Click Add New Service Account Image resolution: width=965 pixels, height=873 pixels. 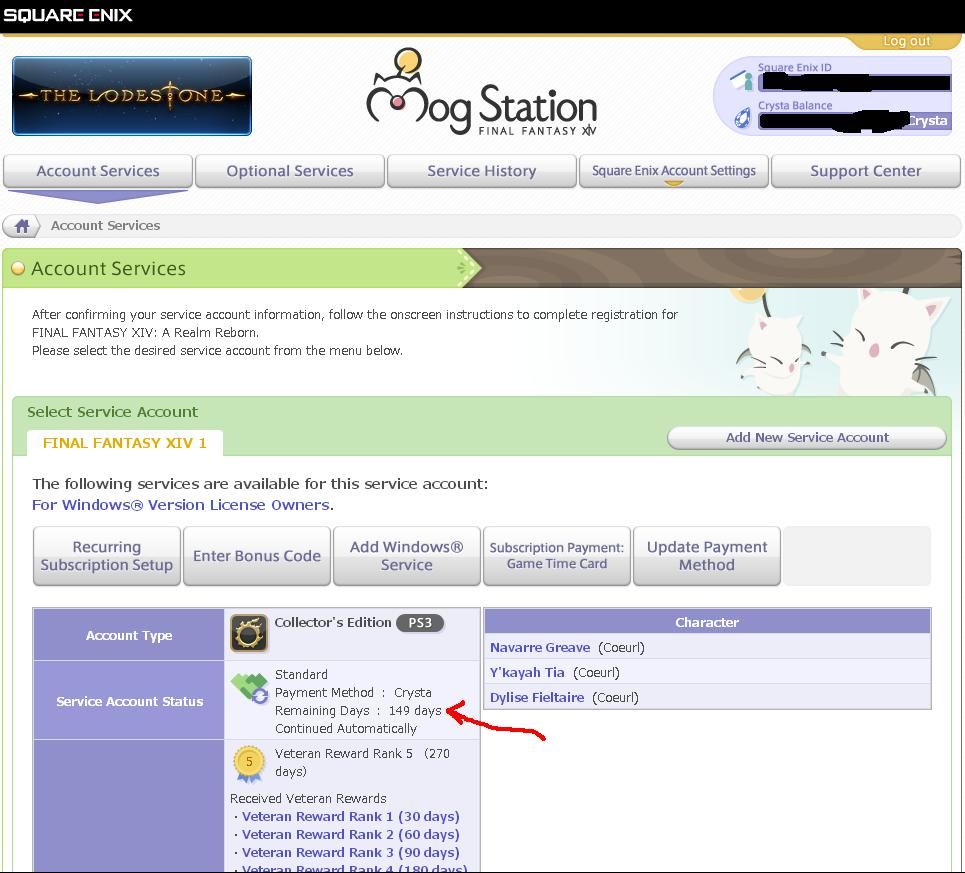[807, 437]
